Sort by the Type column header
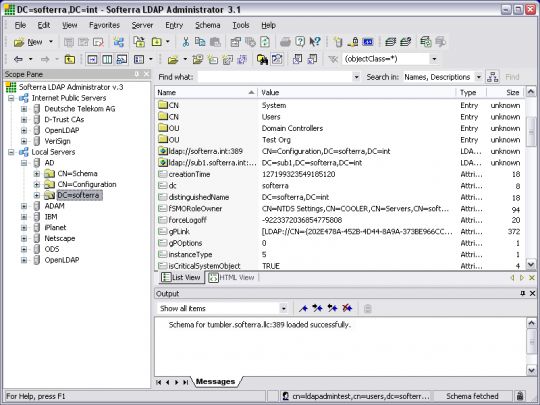This screenshot has width=540, height=405. click(471, 92)
